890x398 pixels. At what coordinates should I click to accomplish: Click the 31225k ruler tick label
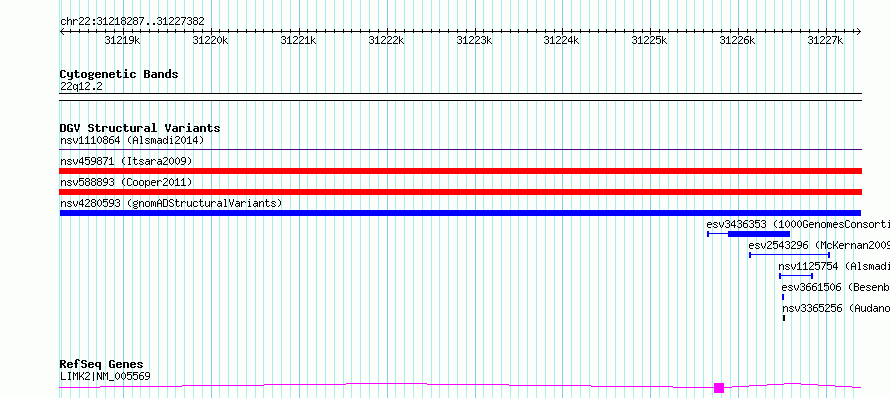click(x=649, y=40)
